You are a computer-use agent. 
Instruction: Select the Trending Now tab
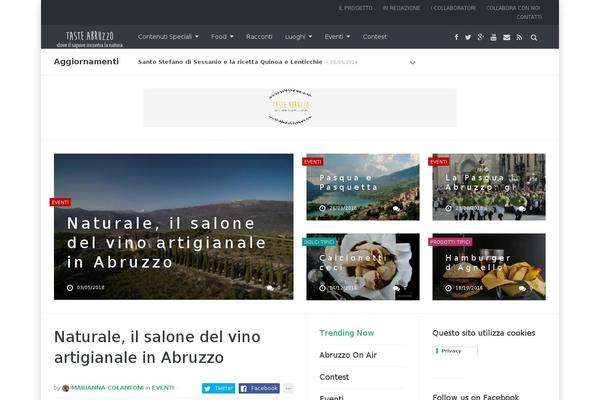347,333
